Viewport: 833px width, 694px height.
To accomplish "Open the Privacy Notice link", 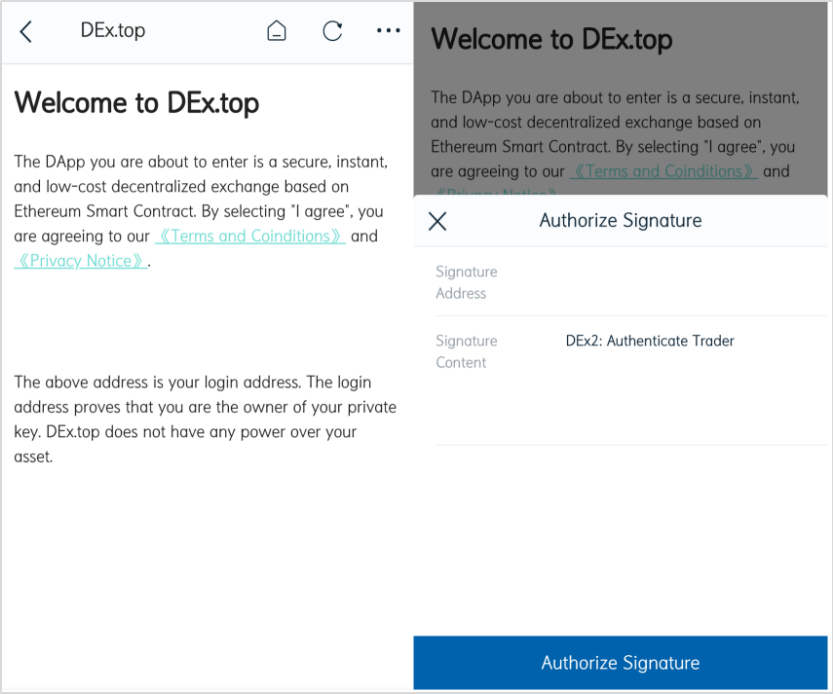I will [81, 261].
